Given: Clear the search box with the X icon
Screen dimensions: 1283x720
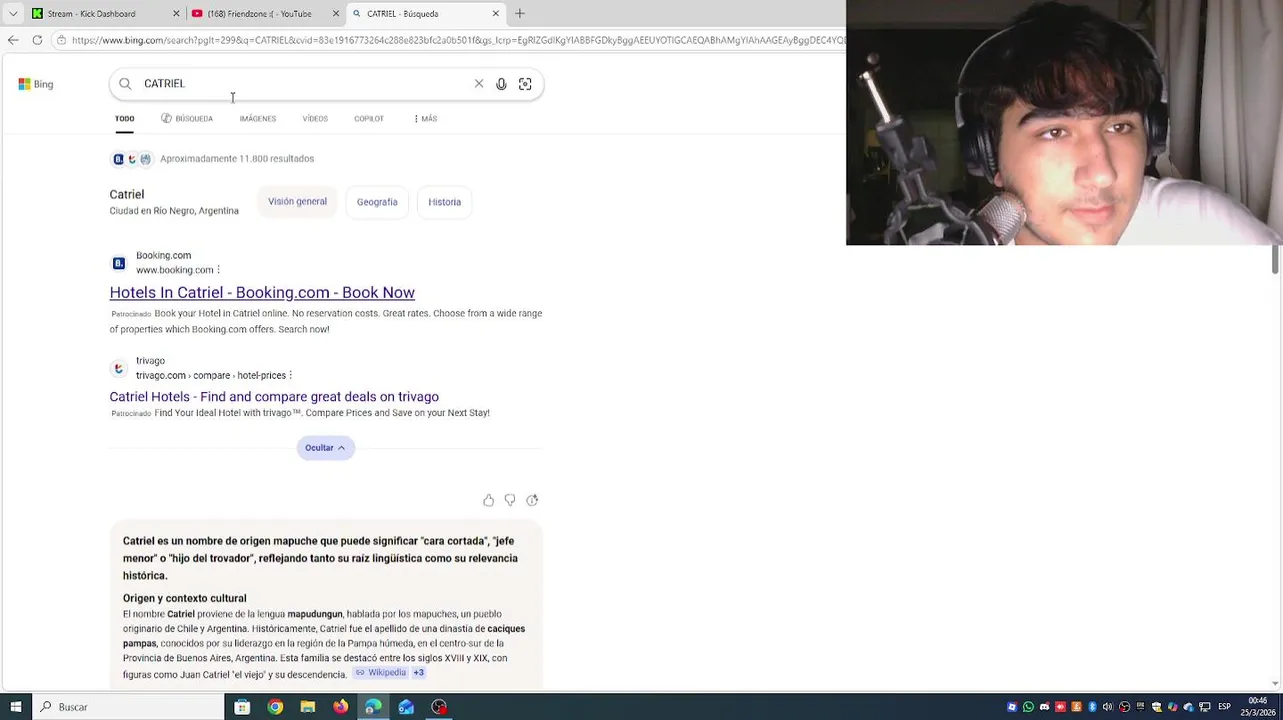Looking at the screenshot, I should pyautogui.click(x=479, y=84).
